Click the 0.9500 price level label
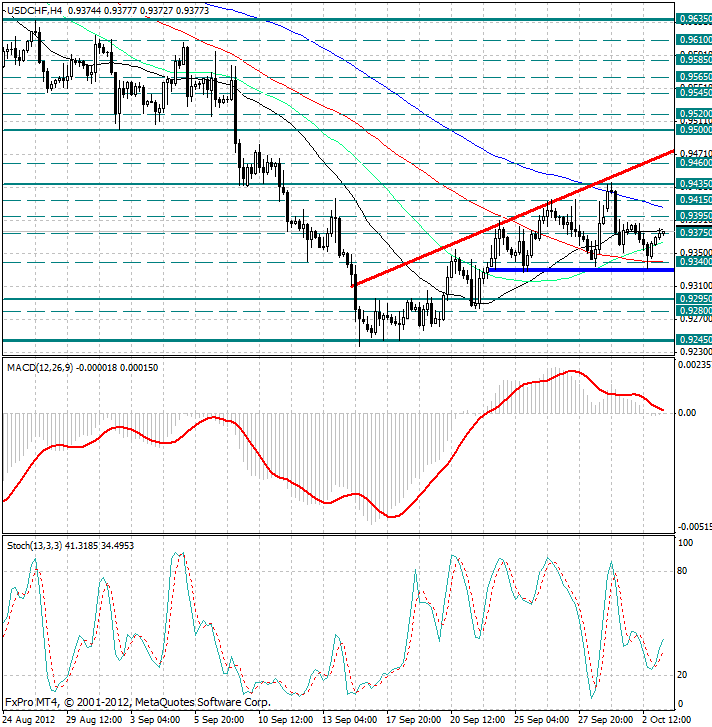Viewport: 712px width, 727px height. point(694,130)
